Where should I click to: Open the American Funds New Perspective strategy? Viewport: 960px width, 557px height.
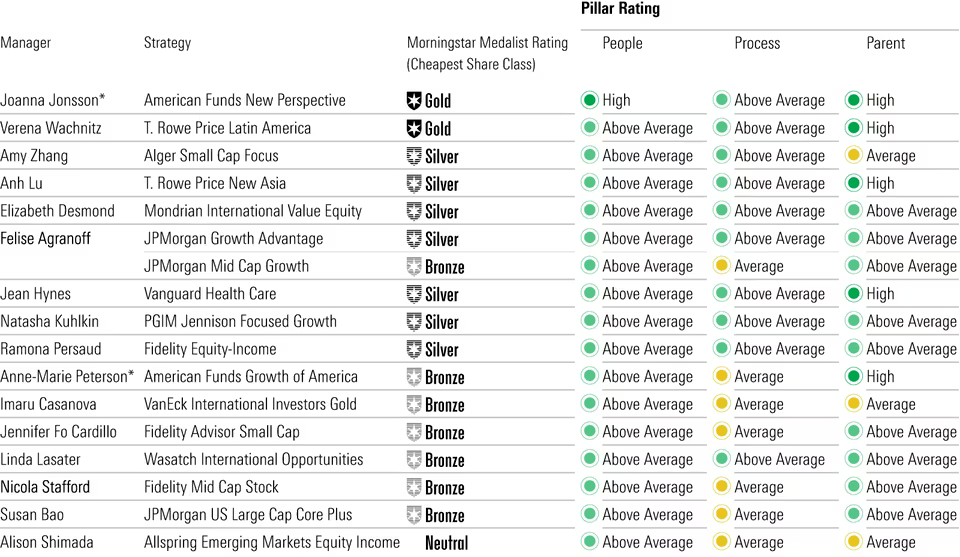[244, 100]
